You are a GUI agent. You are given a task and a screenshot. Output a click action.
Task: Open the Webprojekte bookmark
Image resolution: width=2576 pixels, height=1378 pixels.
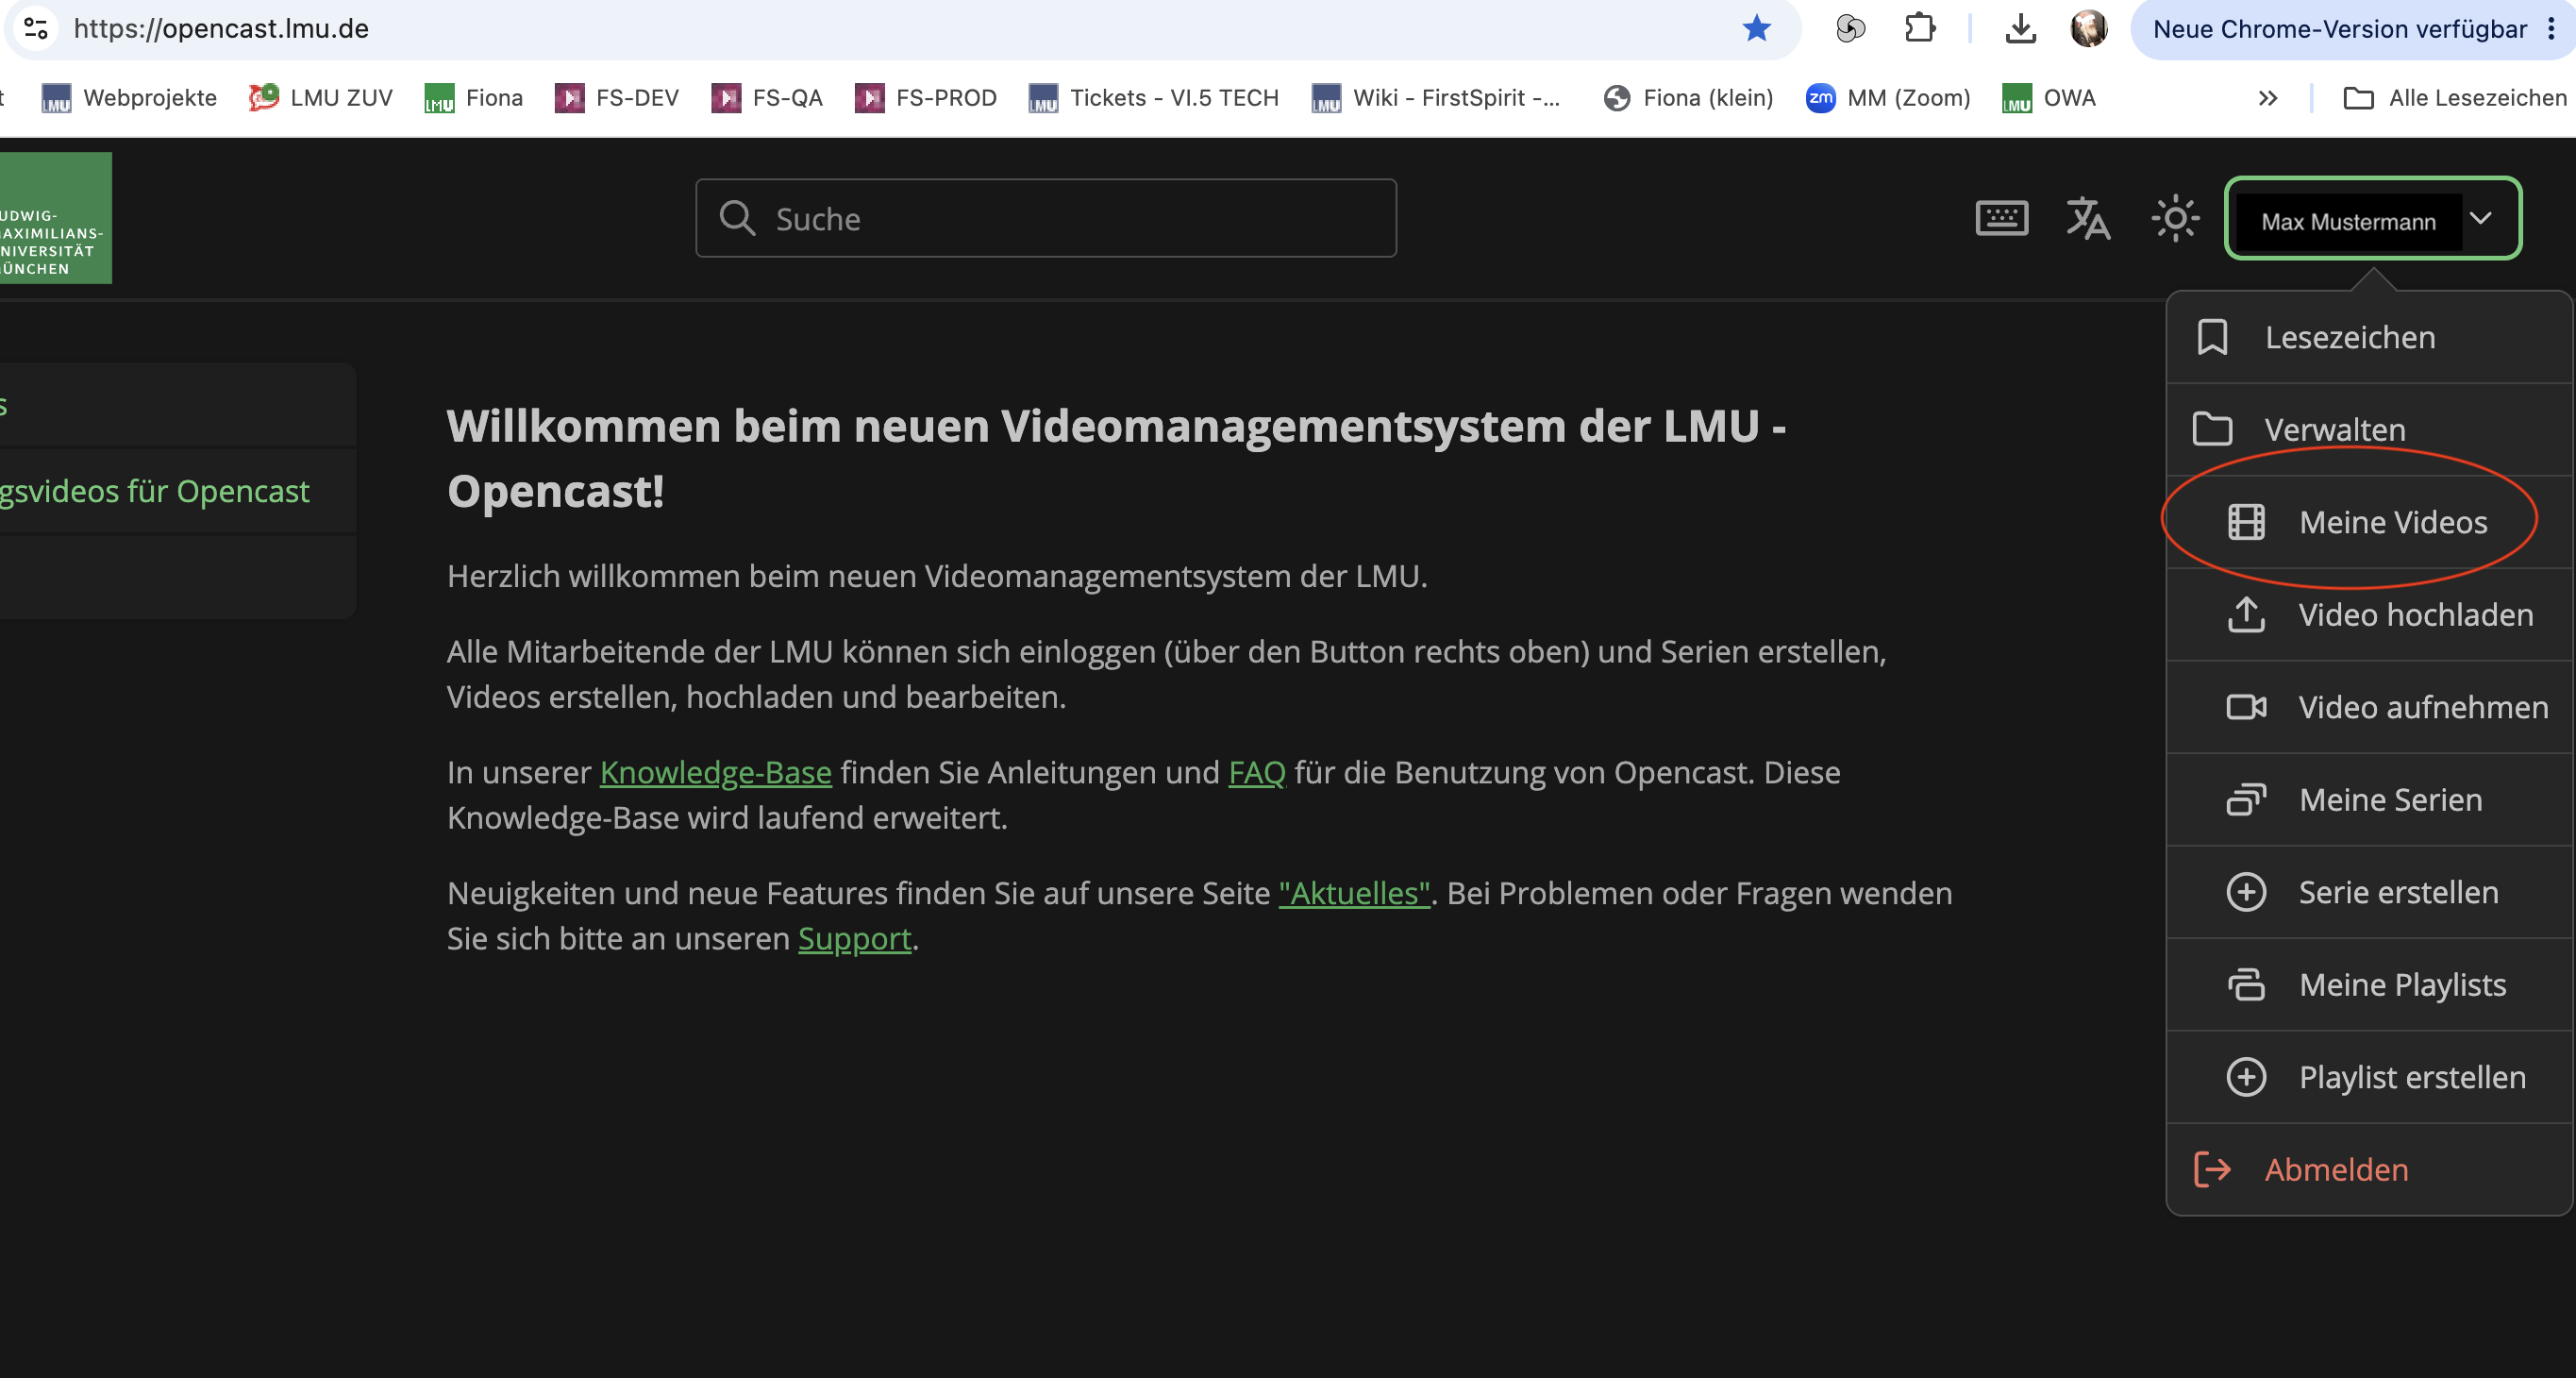(x=129, y=98)
